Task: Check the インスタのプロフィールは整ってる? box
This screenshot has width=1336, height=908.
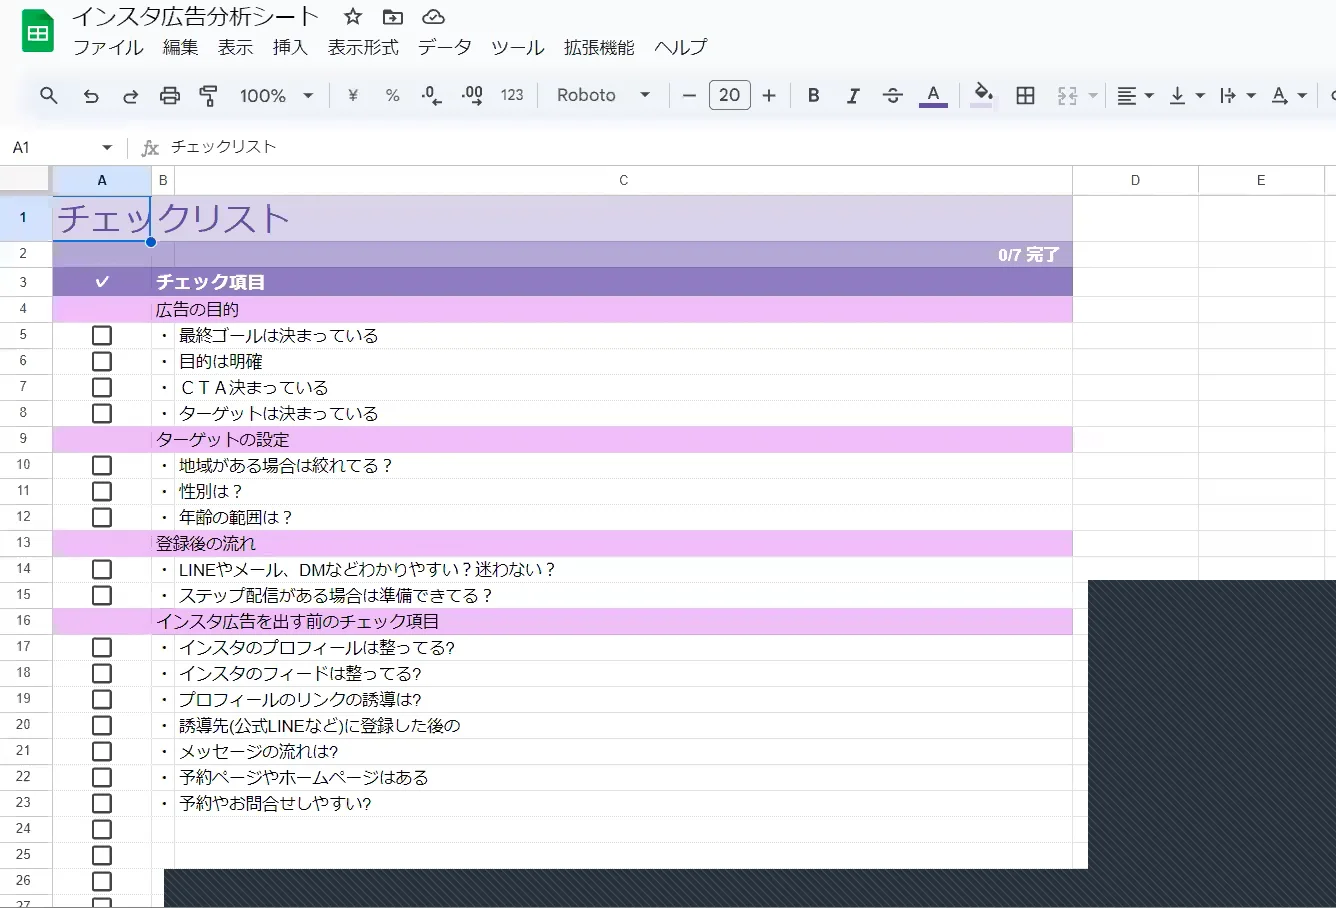Action: pos(101,648)
